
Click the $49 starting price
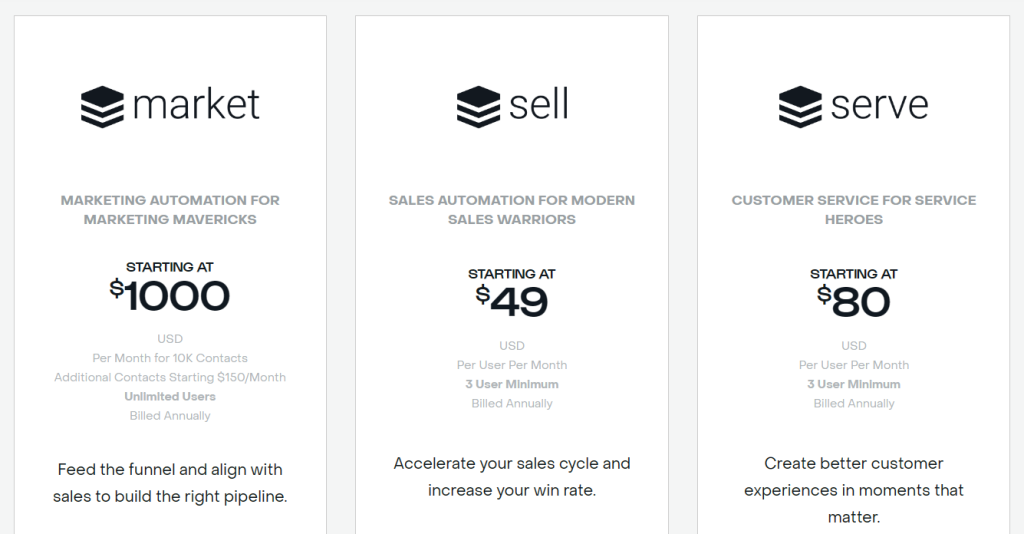pos(512,302)
